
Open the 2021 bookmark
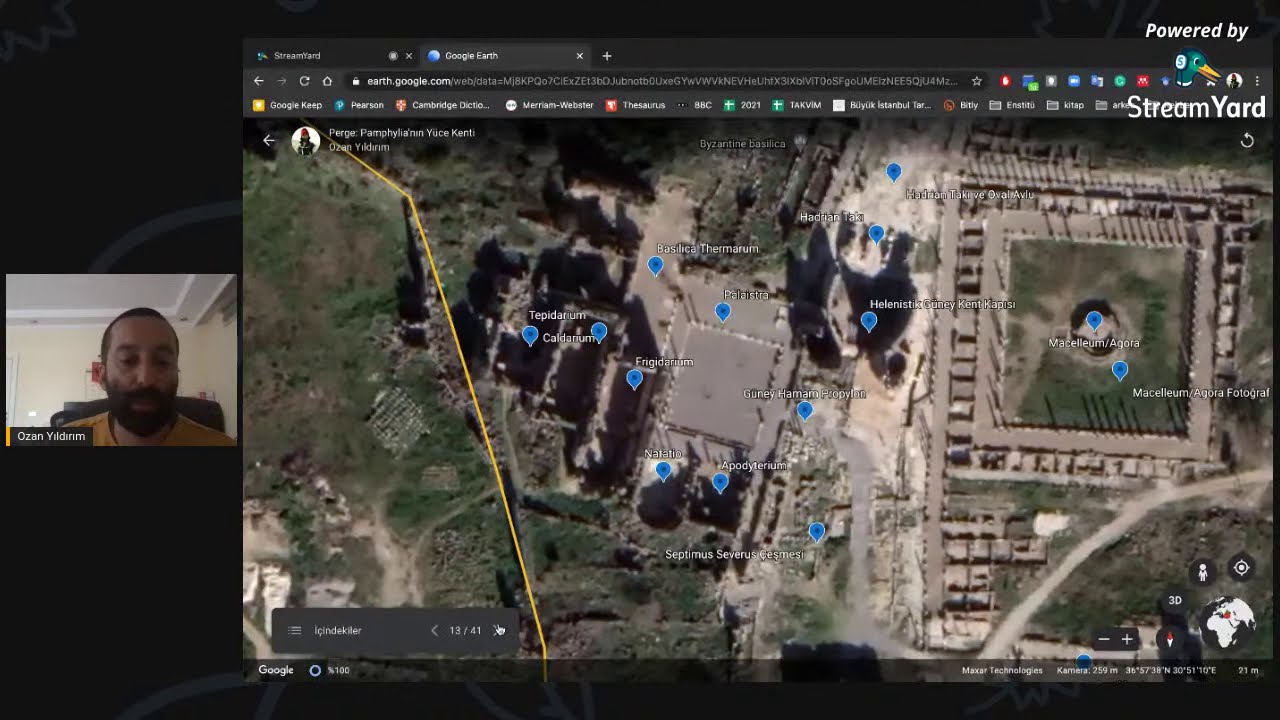743,105
